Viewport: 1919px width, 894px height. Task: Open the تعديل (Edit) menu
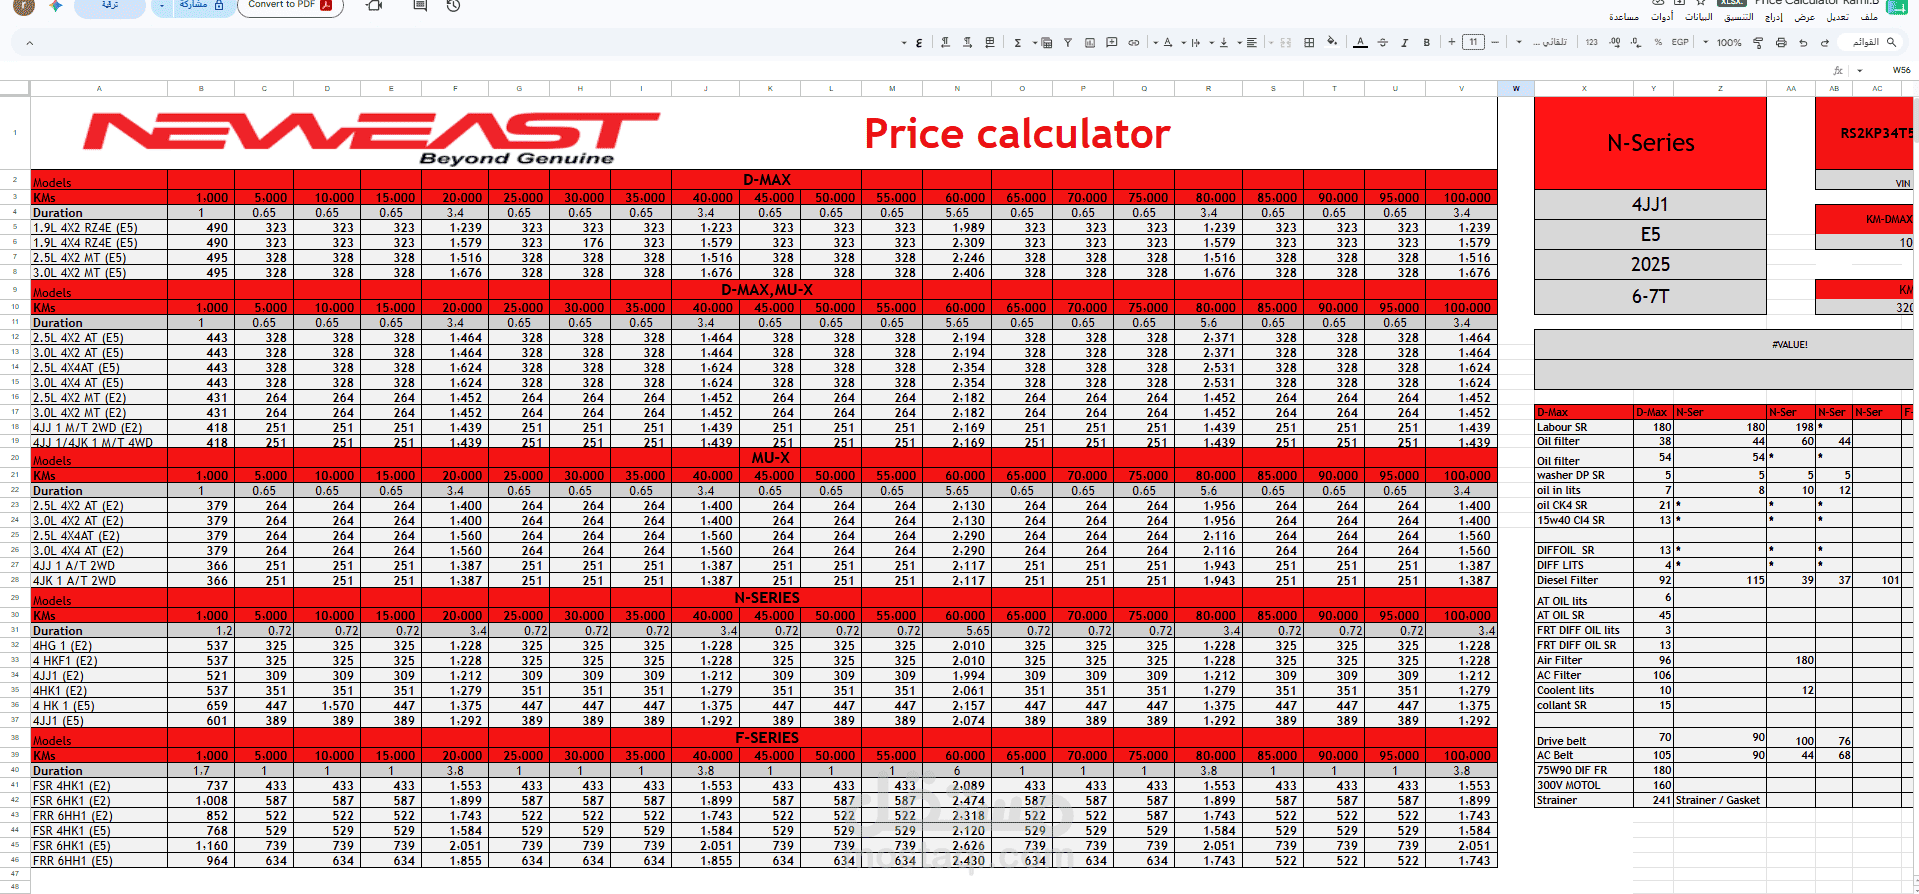pos(1838,17)
